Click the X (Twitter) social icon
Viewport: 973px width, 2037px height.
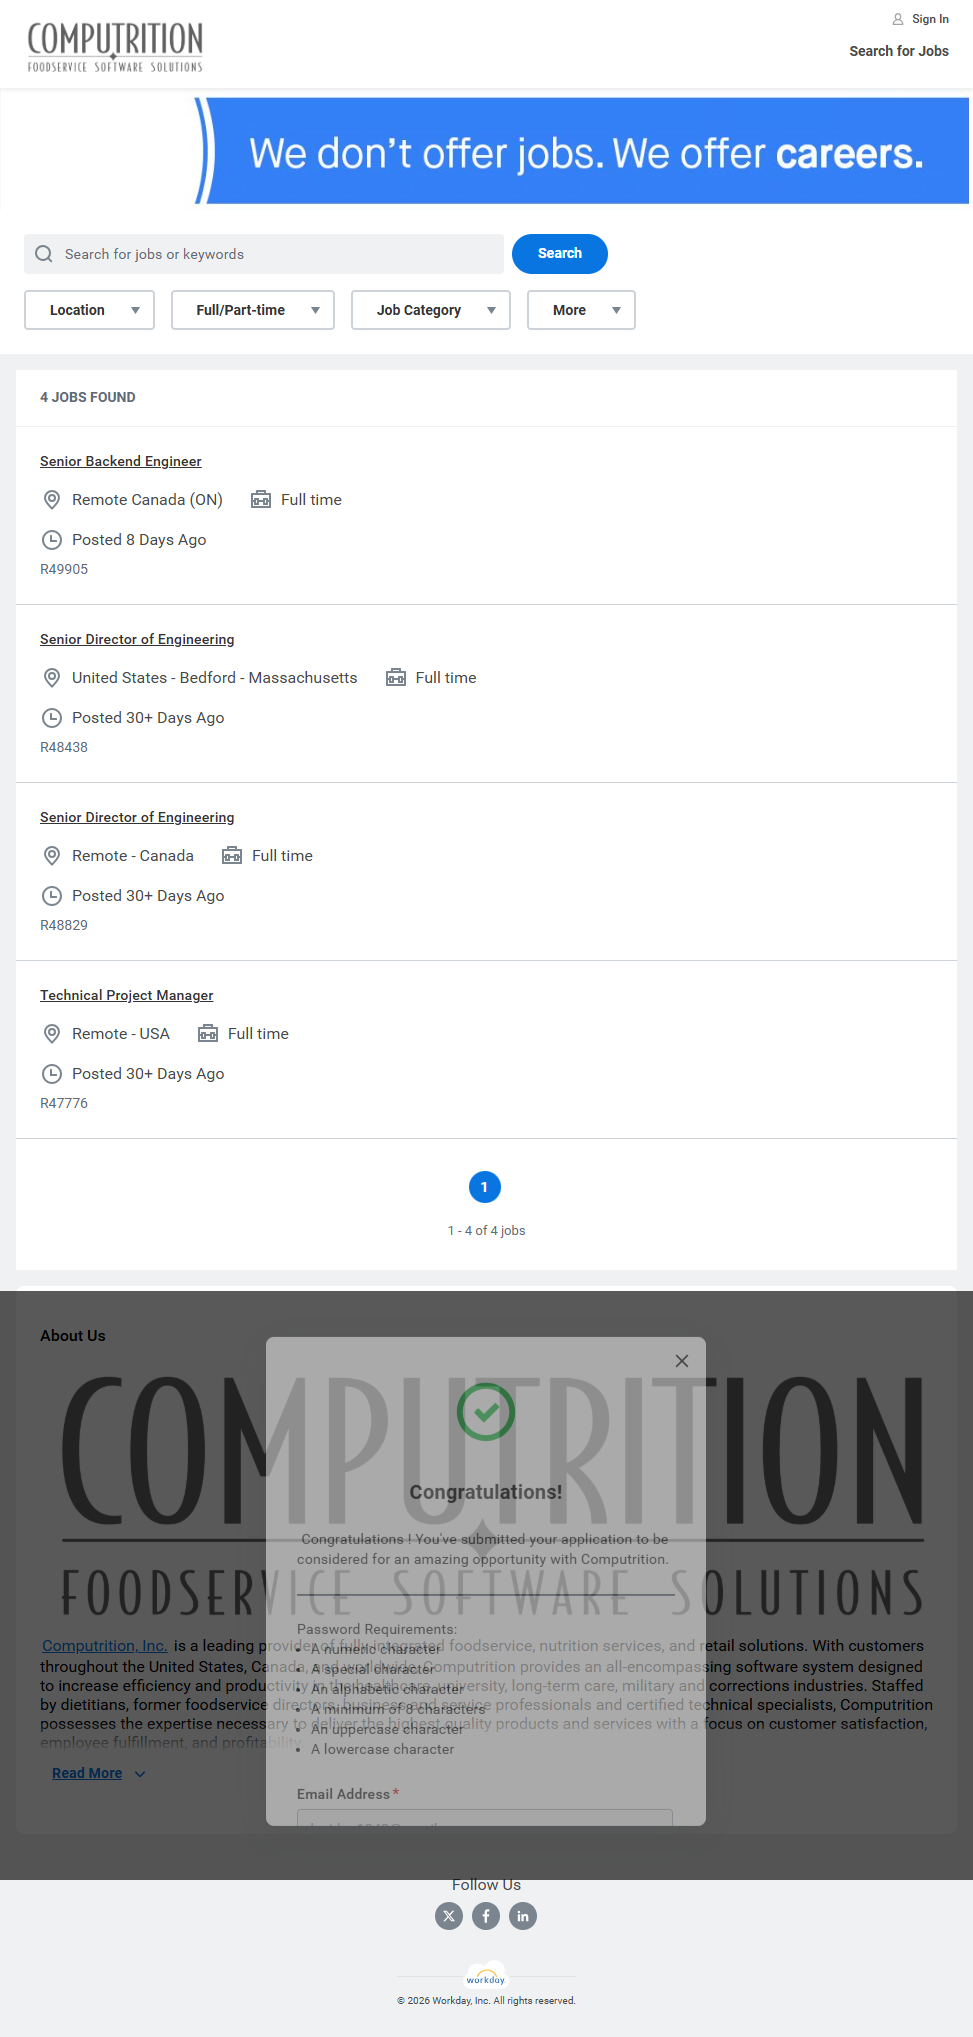point(449,1916)
